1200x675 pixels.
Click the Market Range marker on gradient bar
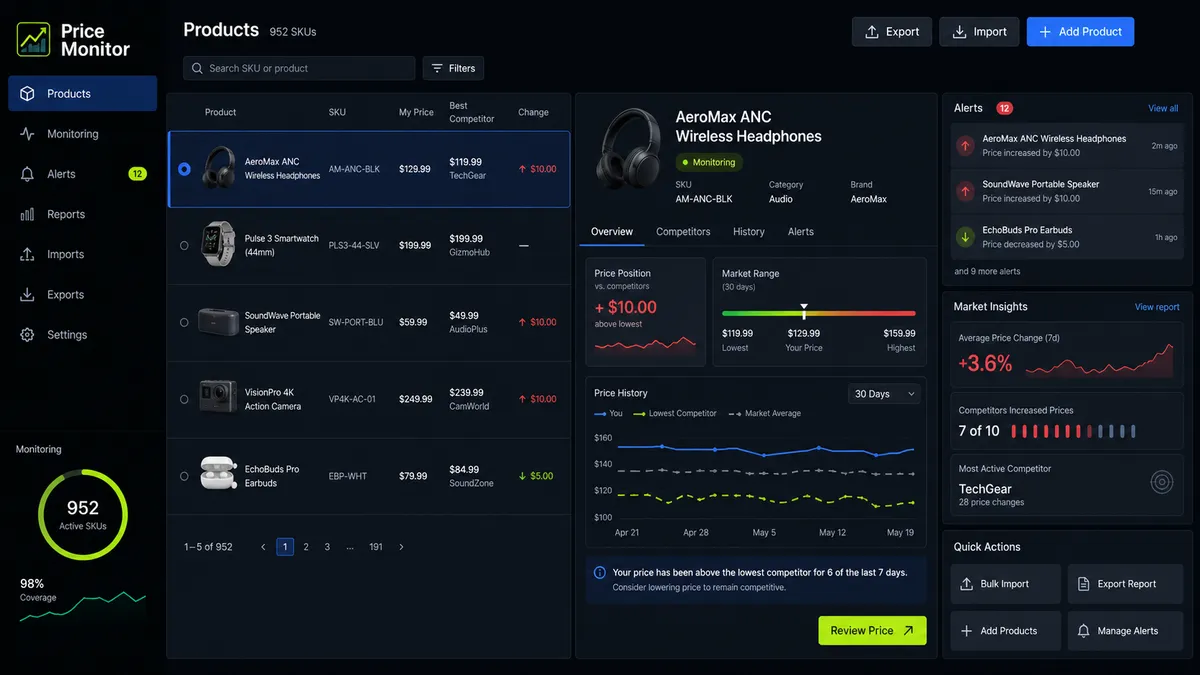pyautogui.click(x=804, y=312)
